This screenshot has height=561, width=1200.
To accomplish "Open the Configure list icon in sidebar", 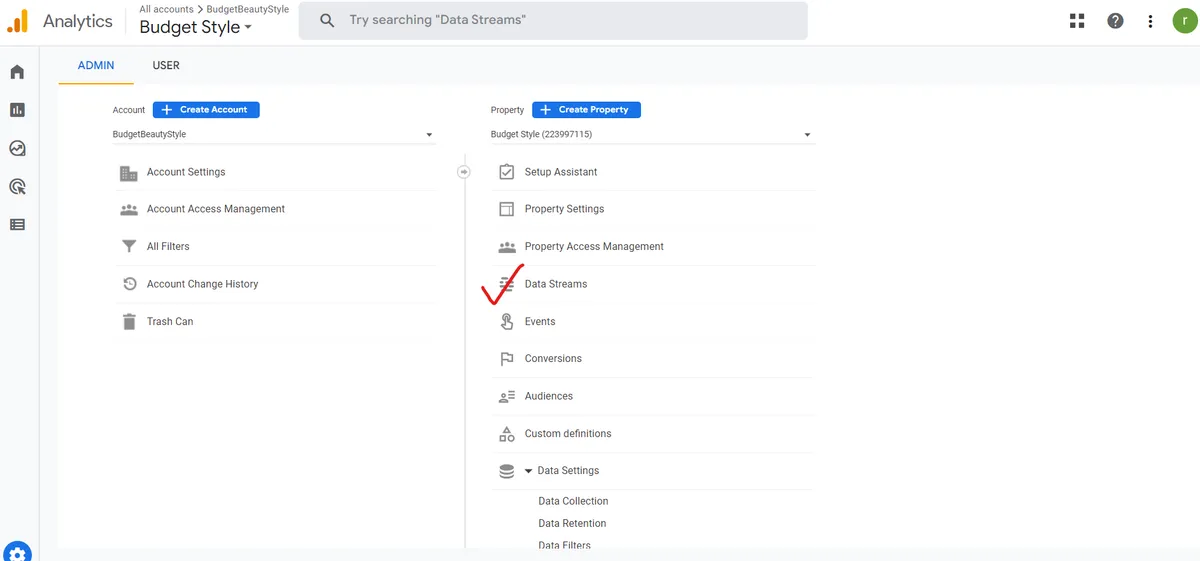I will [x=17, y=224].
